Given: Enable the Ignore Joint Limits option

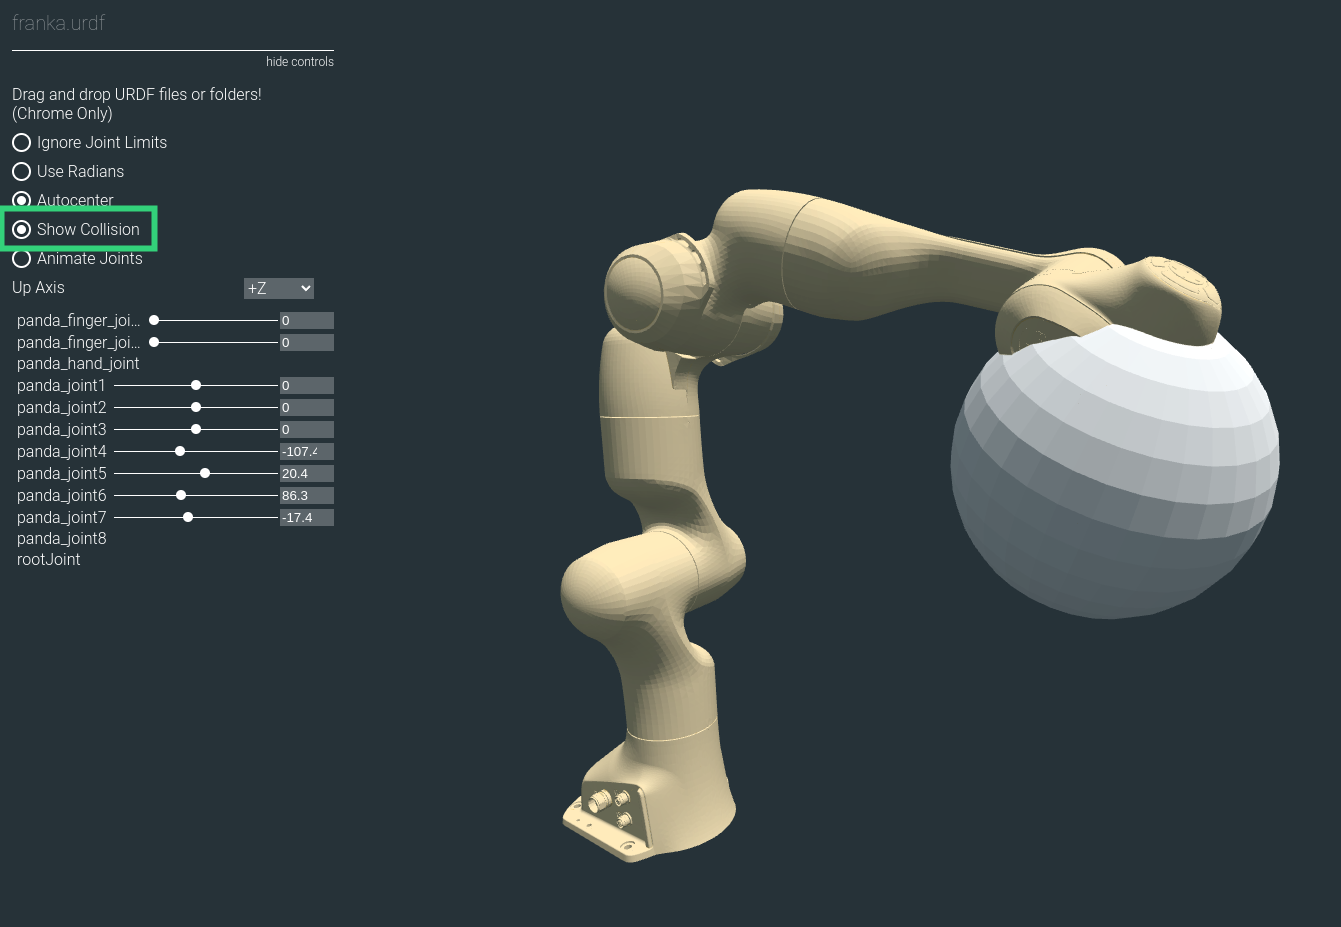Looking at the screenshot, I should pos(21,142).
